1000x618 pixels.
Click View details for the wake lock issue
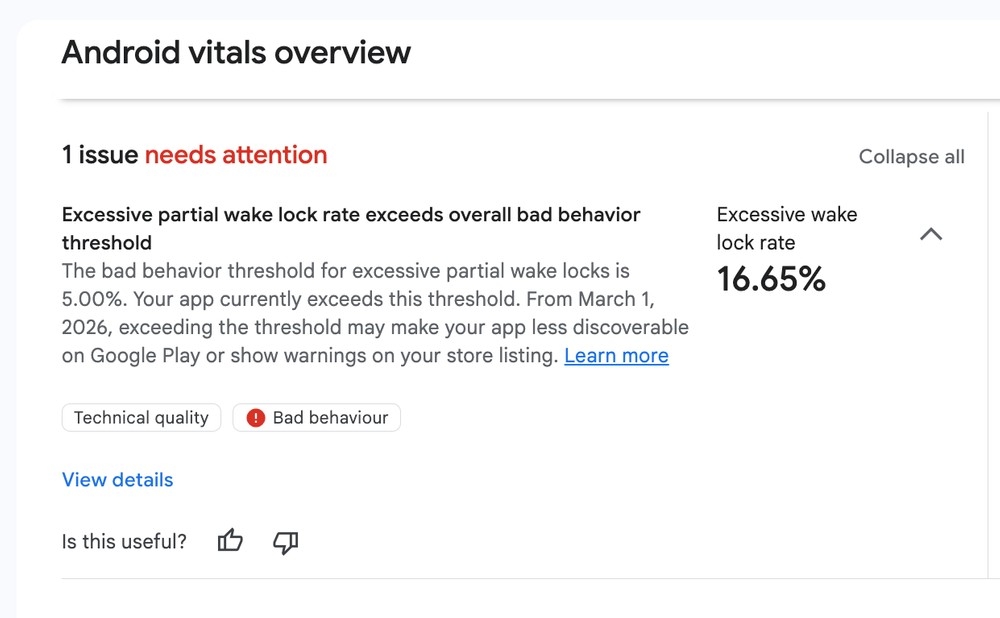pos(117,480)
